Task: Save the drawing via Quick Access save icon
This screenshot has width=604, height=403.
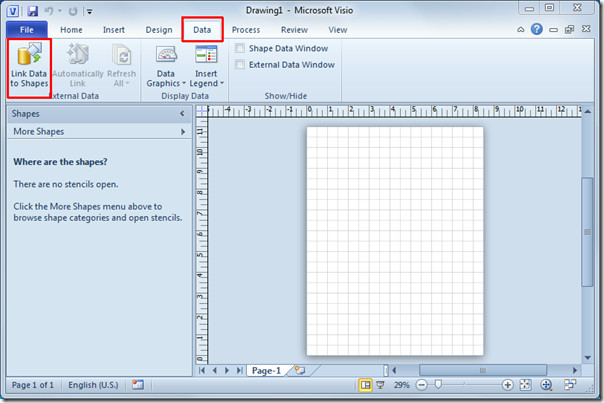Action: pos(32,11)
